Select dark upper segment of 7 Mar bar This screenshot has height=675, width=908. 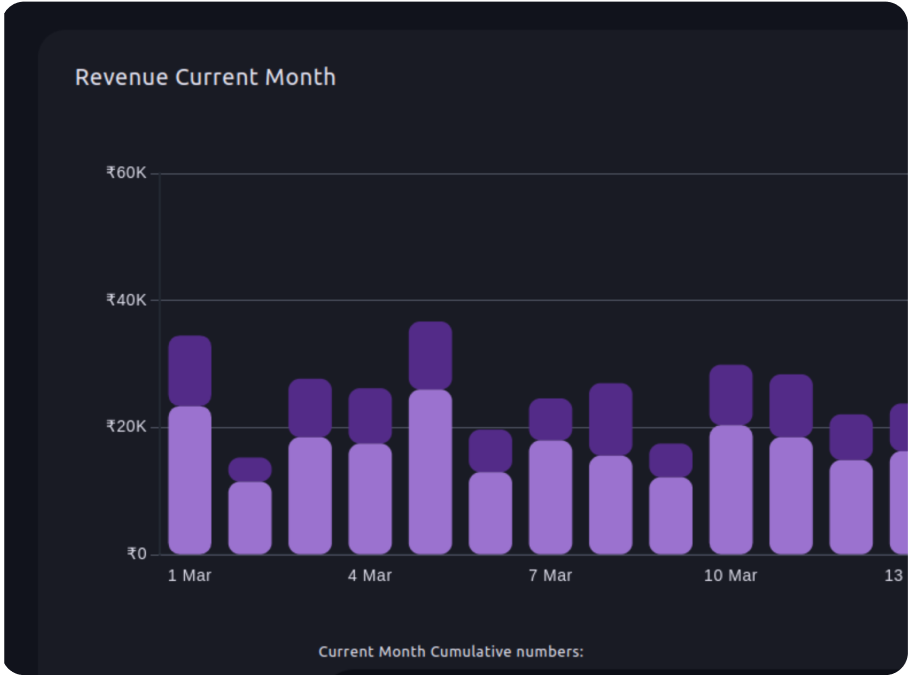pyautogui.click(x=551, y=419)
